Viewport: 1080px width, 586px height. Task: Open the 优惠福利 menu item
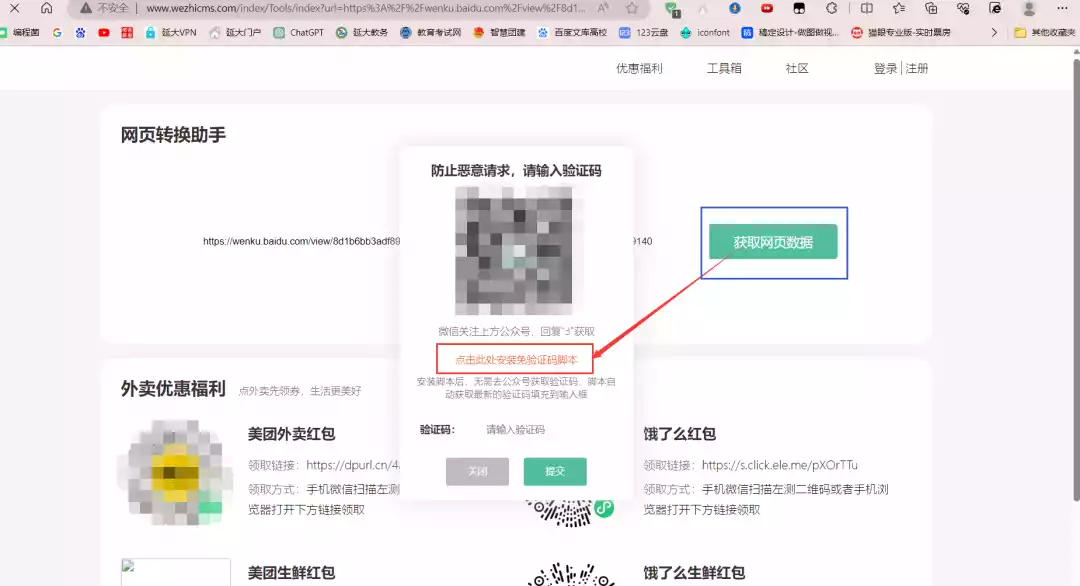pyautogui.click(x=639, y=69)
